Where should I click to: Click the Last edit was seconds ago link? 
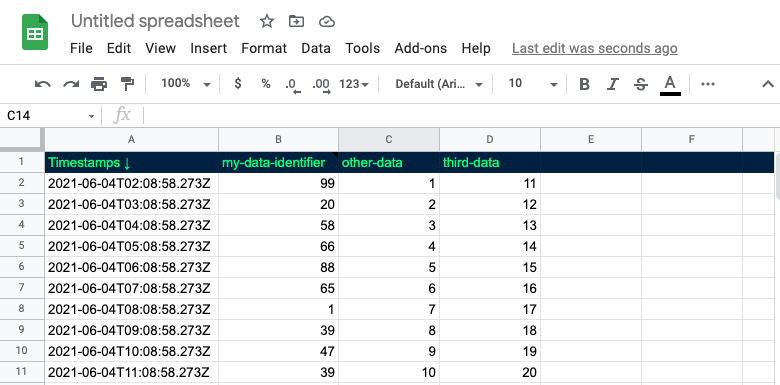click(x=594, y=48)
